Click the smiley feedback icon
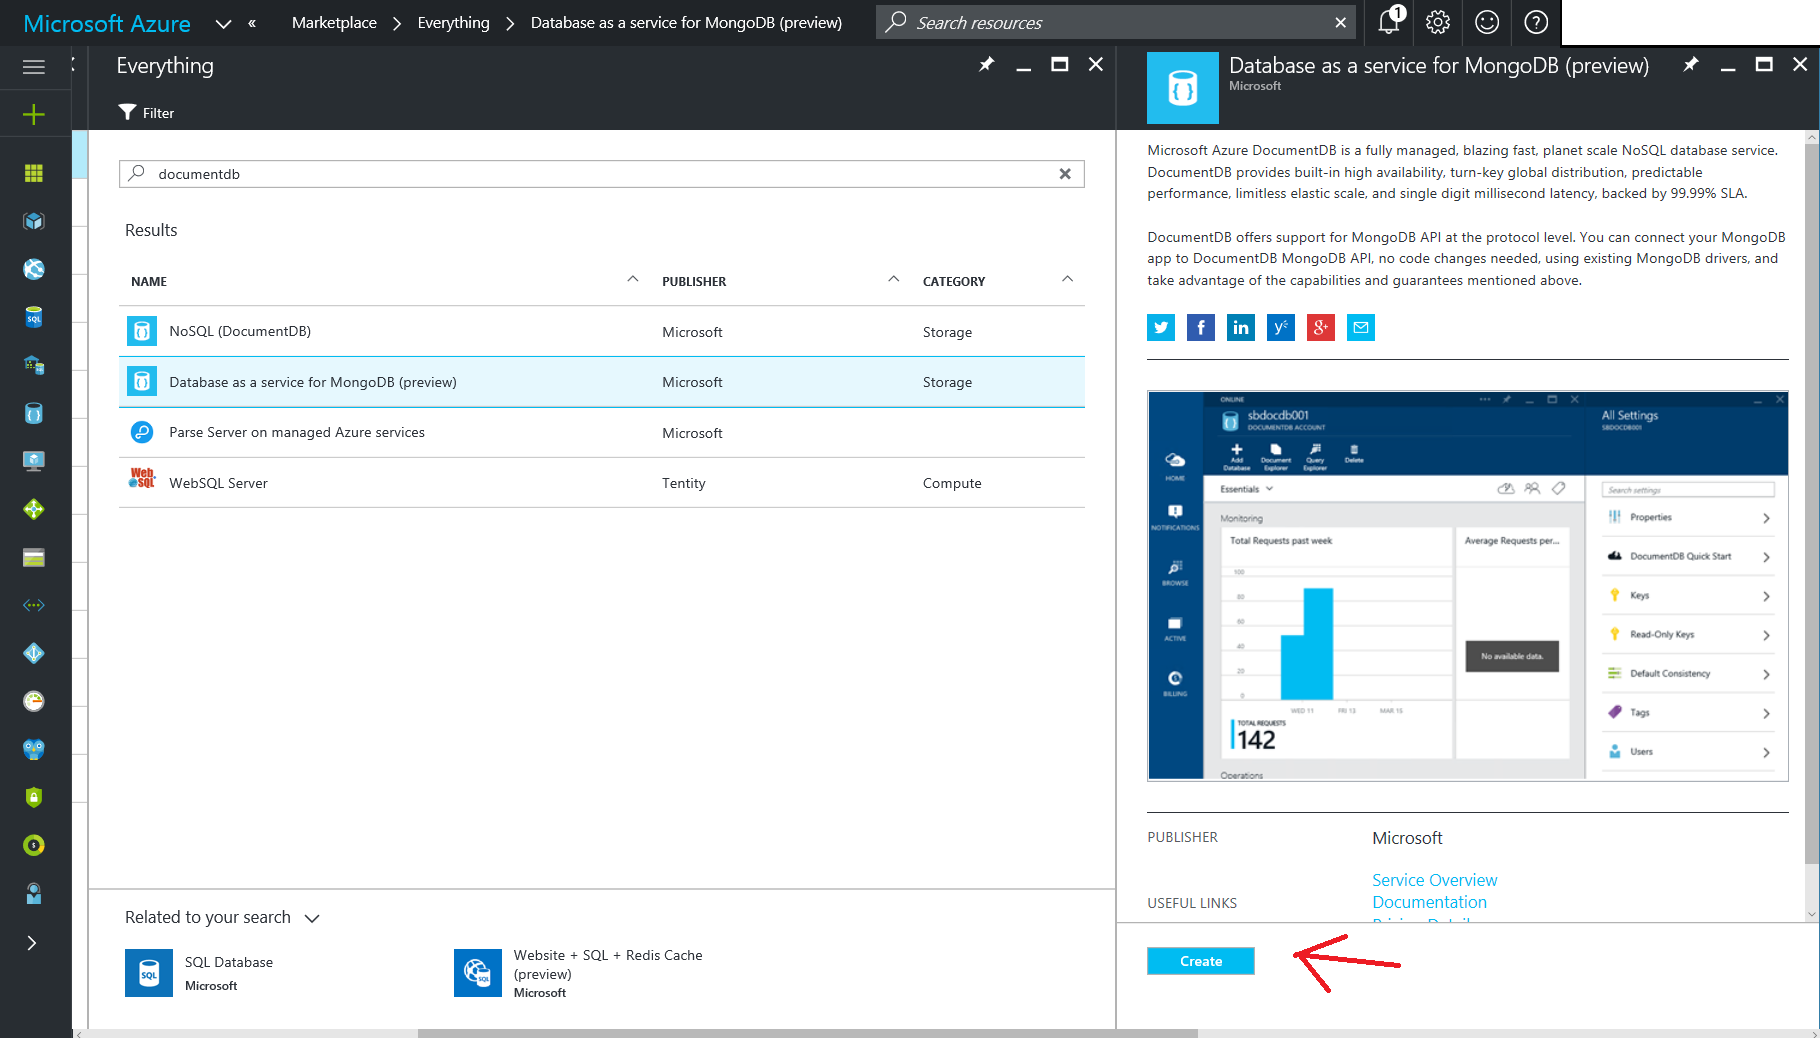This screenshot has width=1820, height=1038. pyautogui.click(x=1487, y=22)
